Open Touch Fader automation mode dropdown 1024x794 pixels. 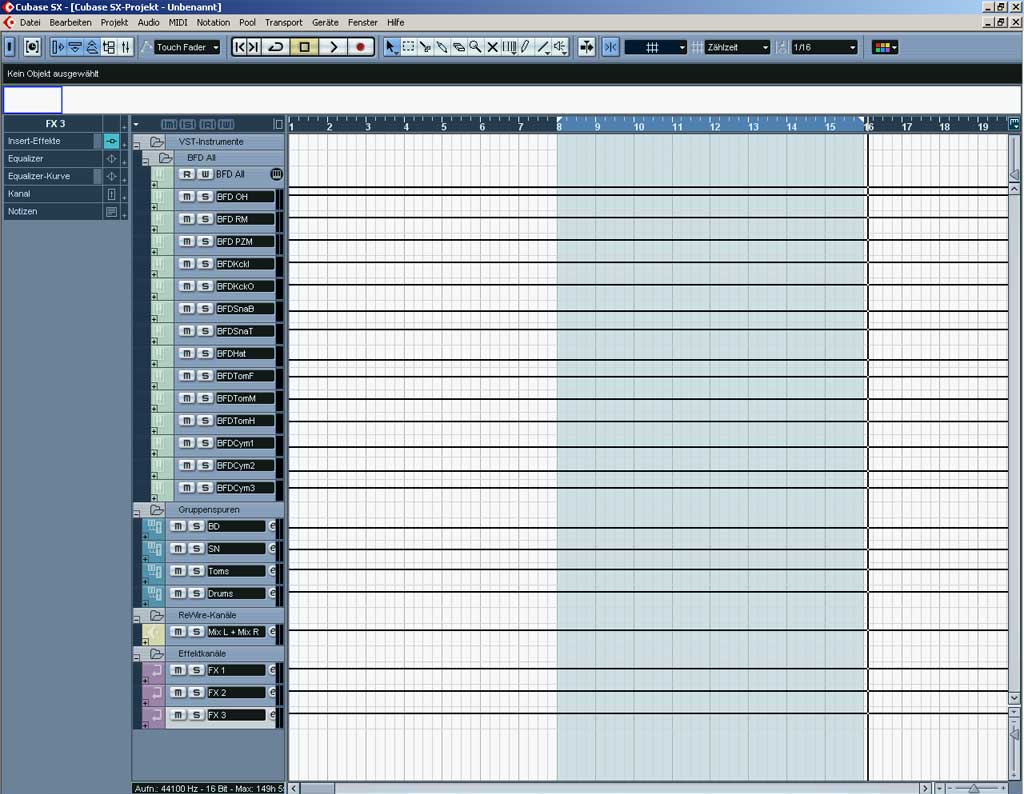click(x=187, y=47)
